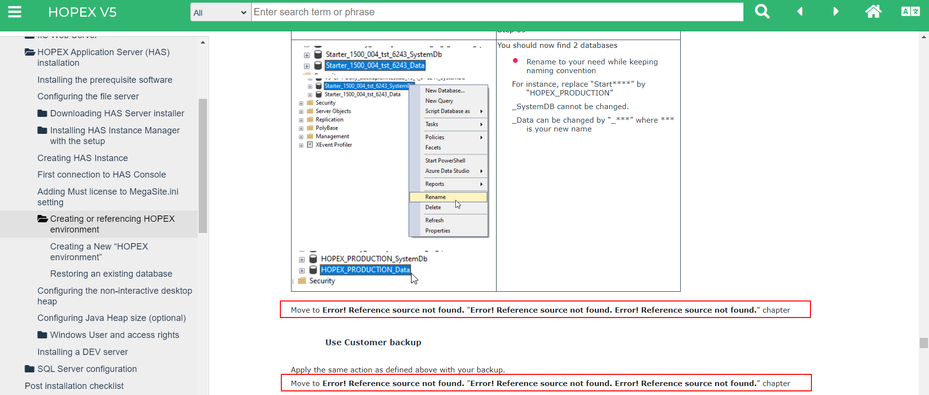
Task: Go to previous topic arrow
Action: point(799,12)
